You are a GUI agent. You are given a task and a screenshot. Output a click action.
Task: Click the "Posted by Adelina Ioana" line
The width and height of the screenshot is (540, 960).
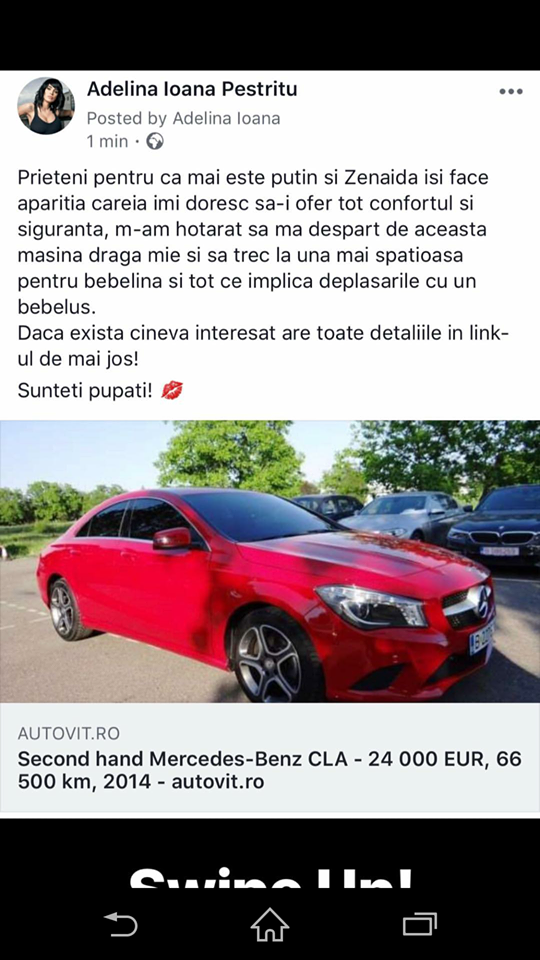tap(184, 118)
